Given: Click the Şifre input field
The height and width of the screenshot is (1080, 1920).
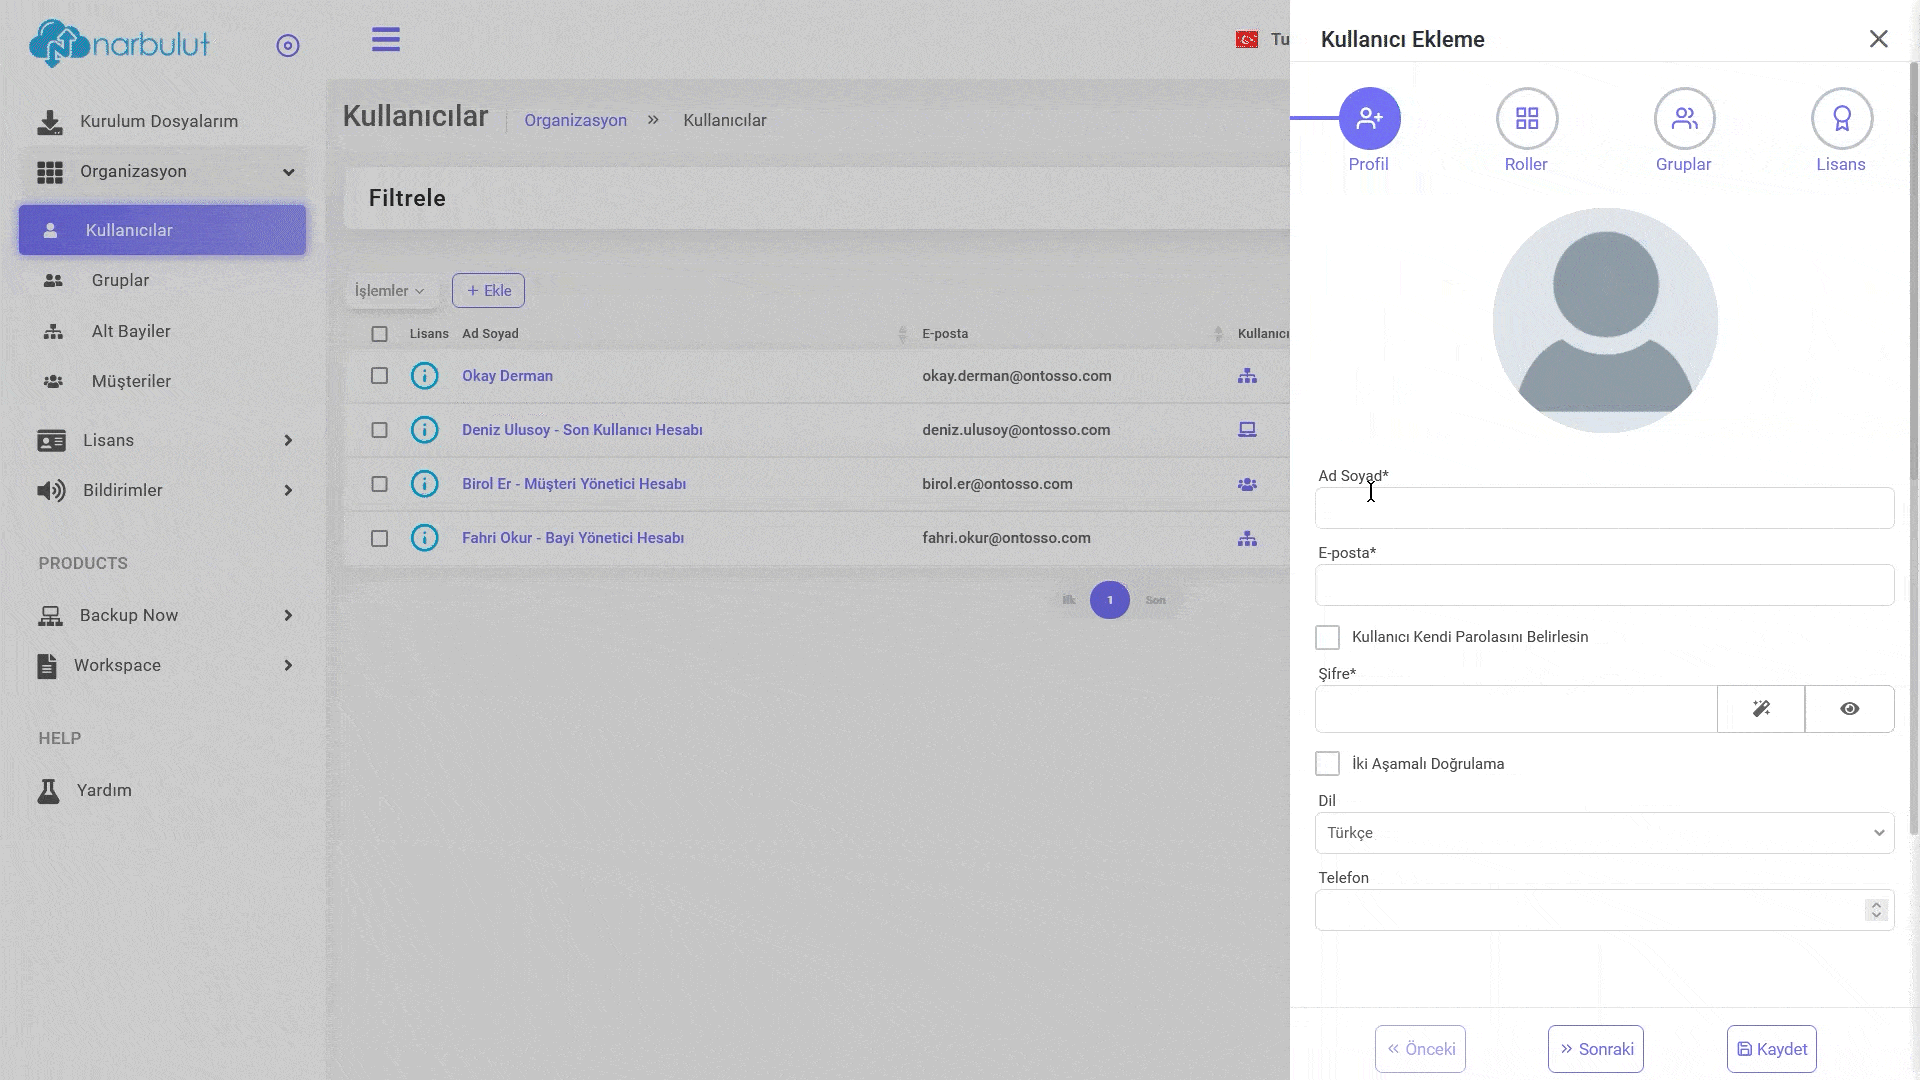Looking at the screenshot, I should click(1516, 709).
